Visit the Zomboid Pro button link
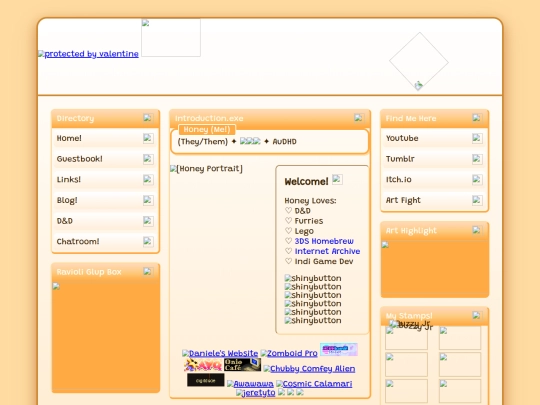Viewport: 540px width, 405px height. pos(289,353)
